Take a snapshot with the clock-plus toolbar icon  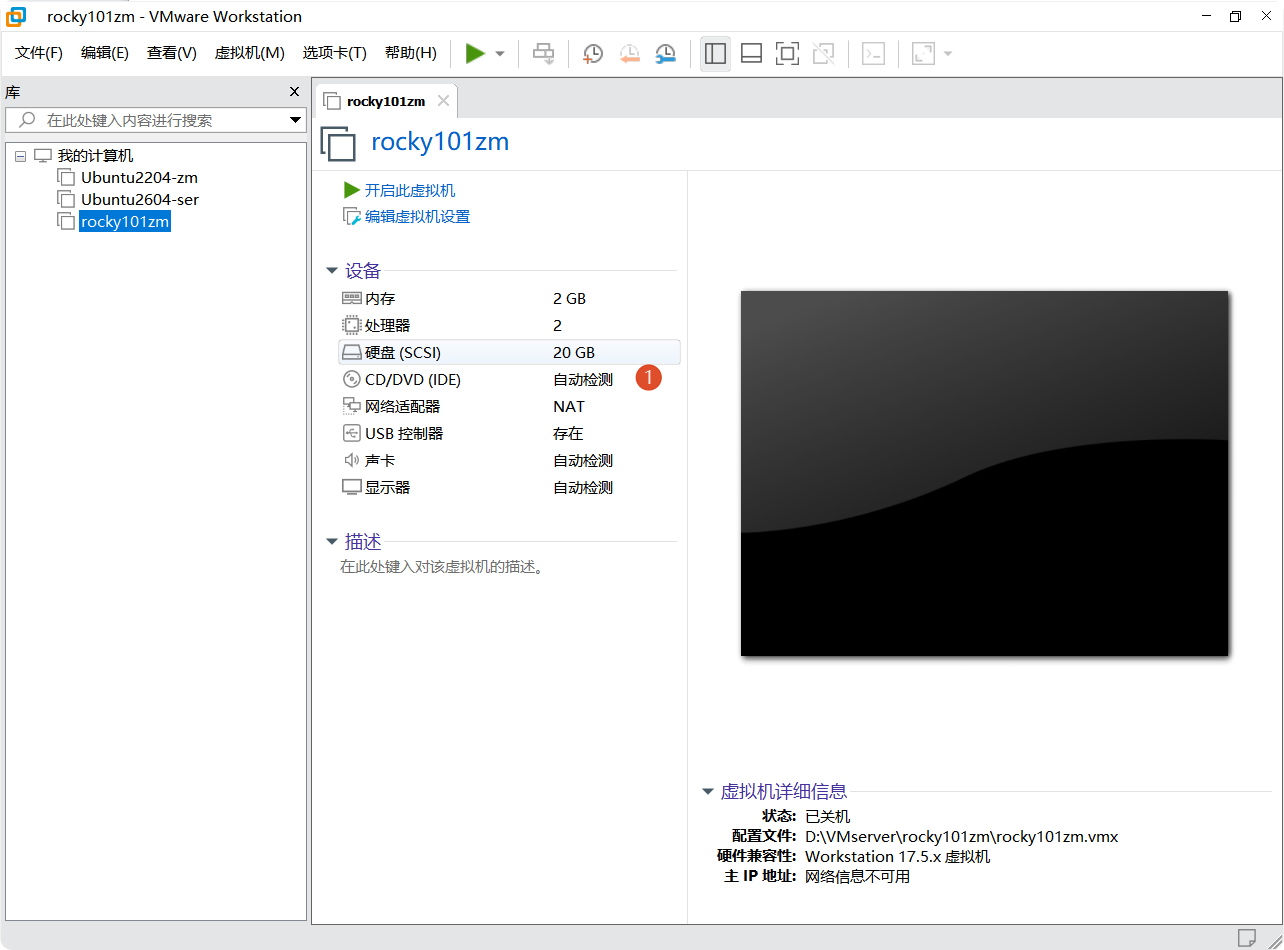tap(593, 53)
